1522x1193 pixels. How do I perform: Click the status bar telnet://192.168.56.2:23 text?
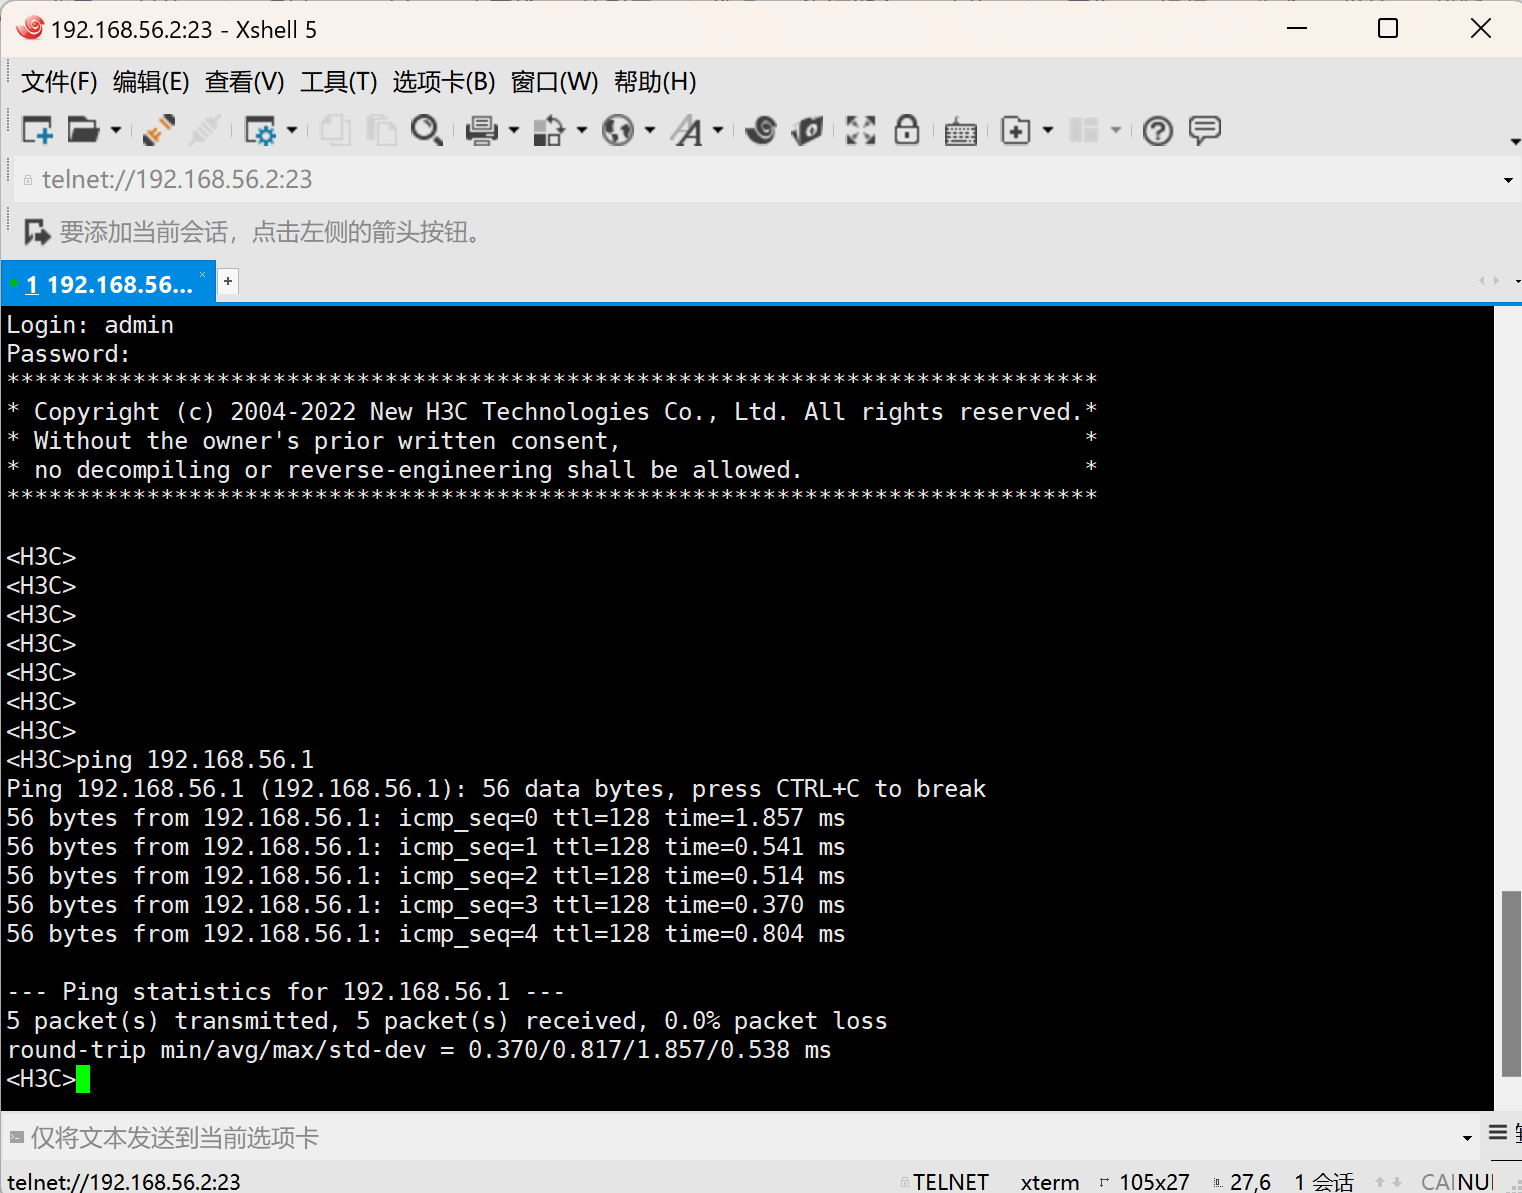click(124, 1182)
